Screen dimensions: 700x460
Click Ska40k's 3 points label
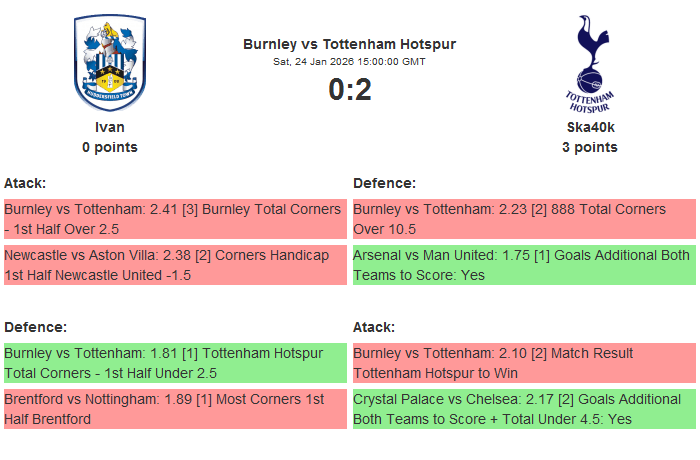(x=590, y=147)
